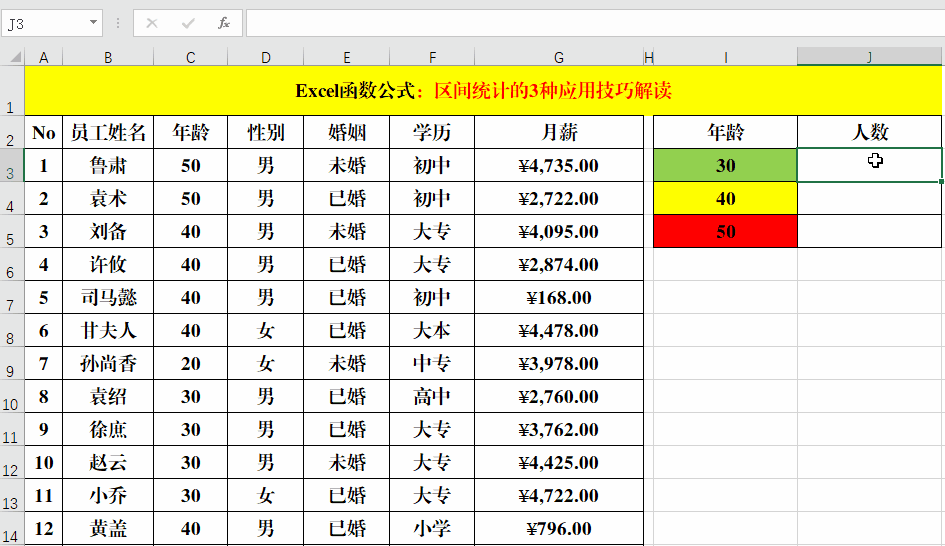Click education cell 大本
Image resolution: width=945 pixels, height=546 pixels.
[x=432, y=330]
